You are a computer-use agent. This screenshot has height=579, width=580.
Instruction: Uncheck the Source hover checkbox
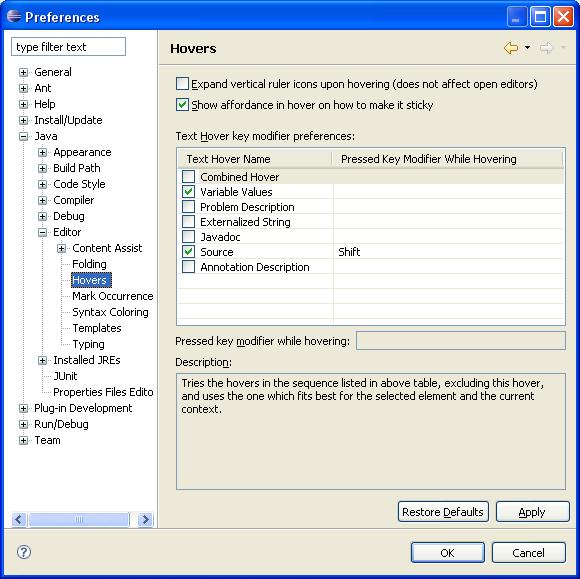188,252
